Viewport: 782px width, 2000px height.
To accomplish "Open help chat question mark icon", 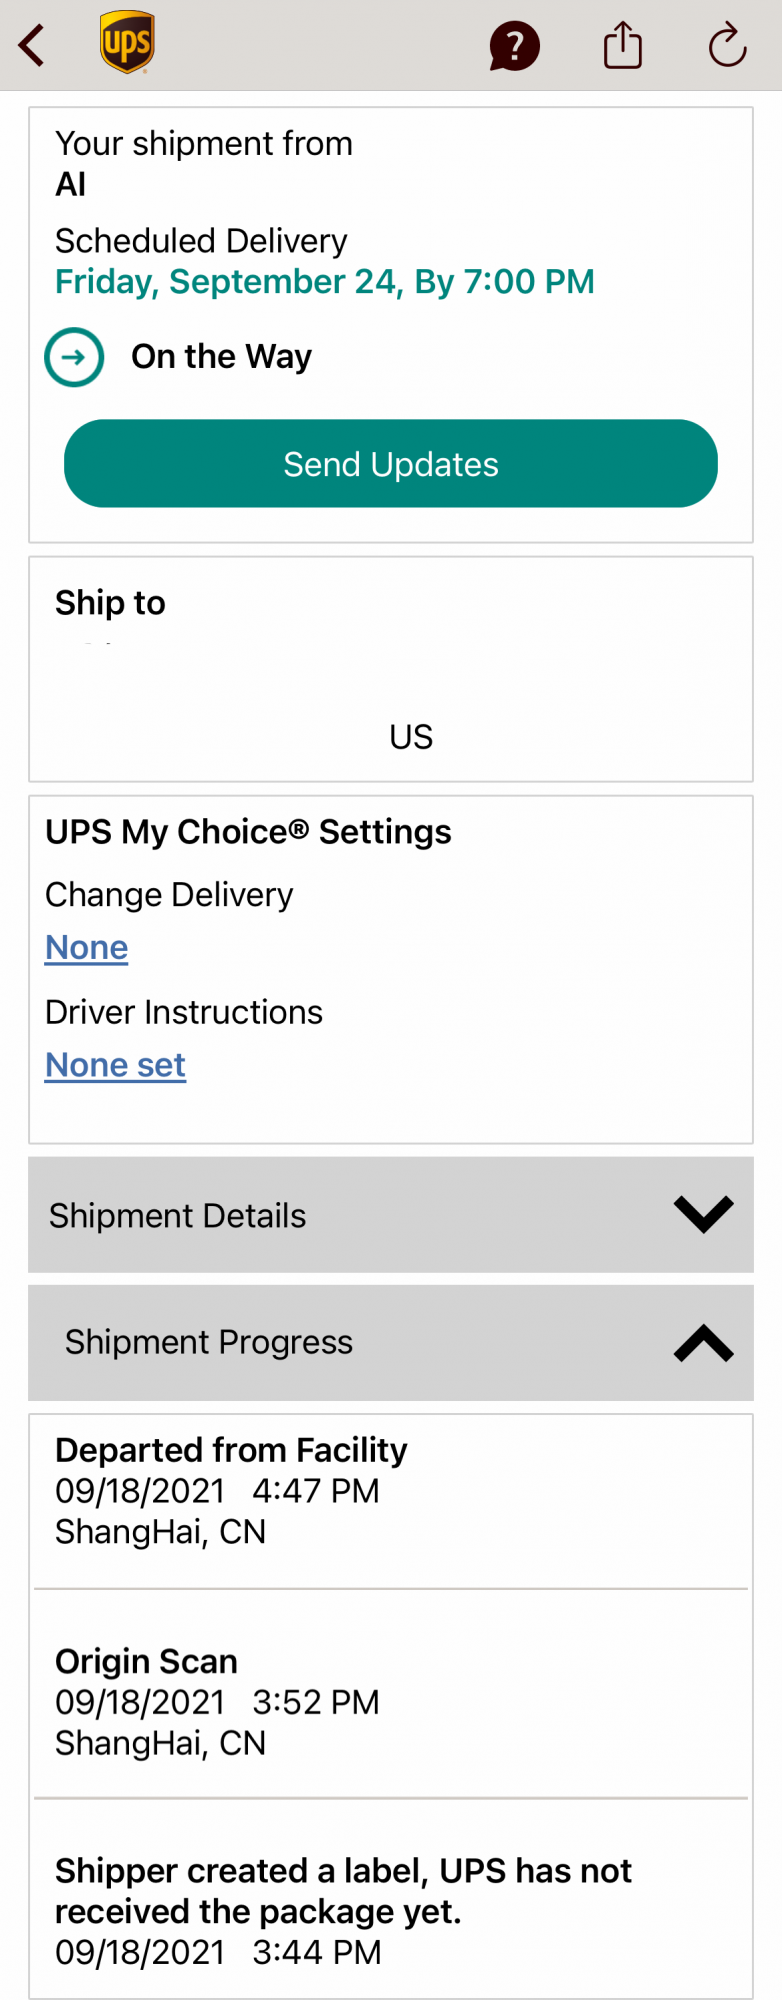I will point(514,46).
